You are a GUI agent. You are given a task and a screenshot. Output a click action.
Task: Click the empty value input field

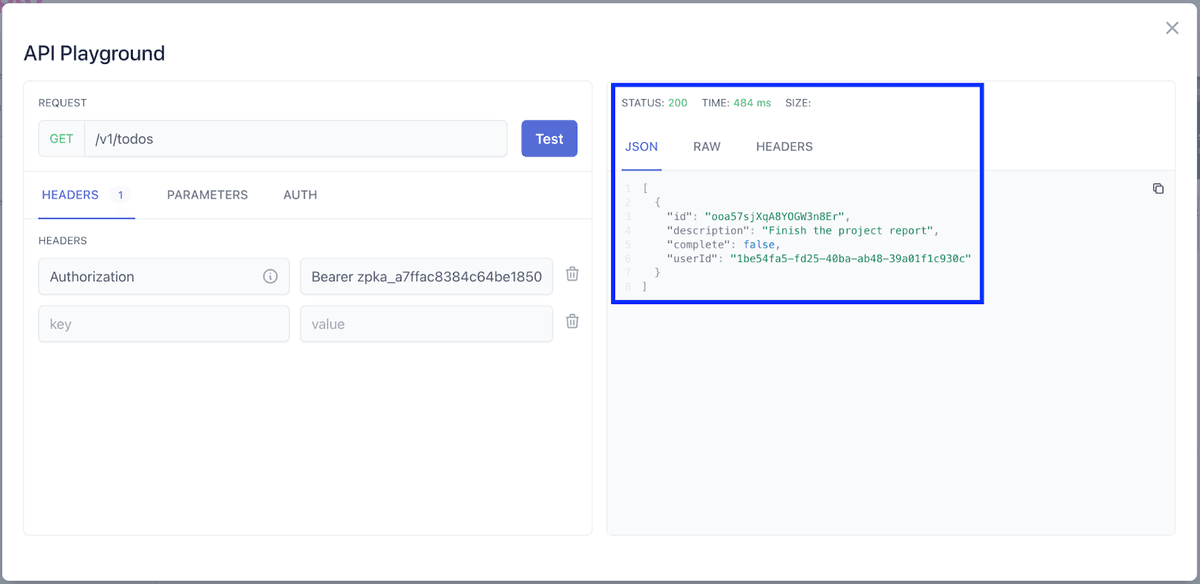click(426, 322)
